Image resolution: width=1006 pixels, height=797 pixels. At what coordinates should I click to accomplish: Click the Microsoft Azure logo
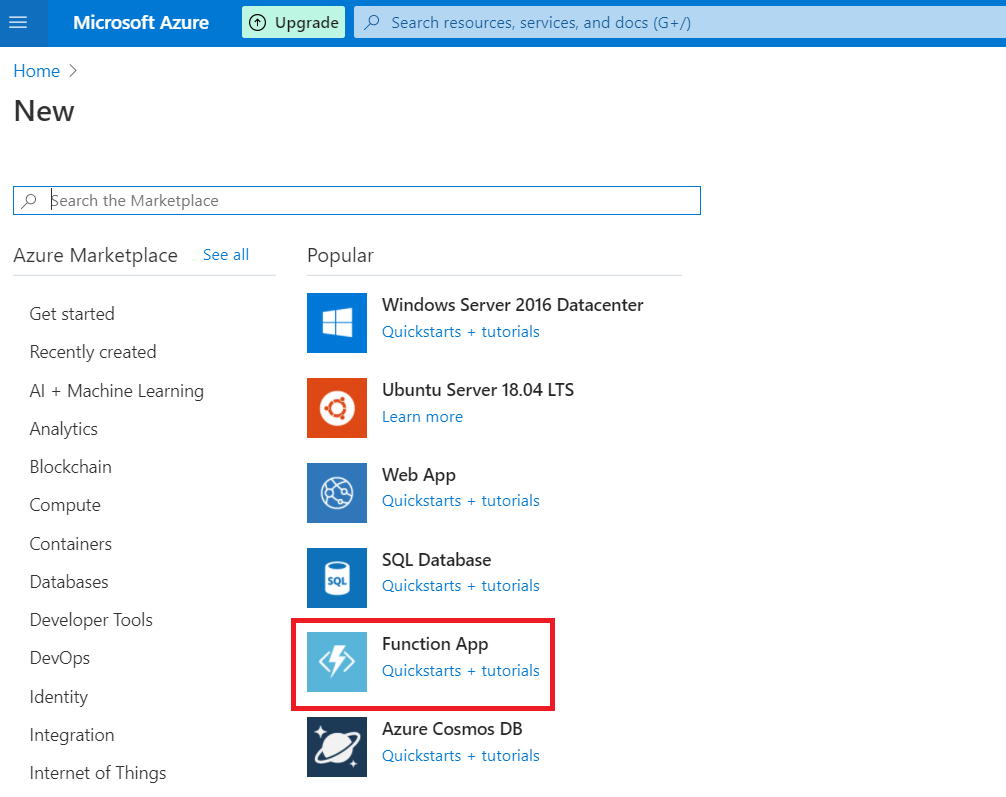tap(140, 22)
